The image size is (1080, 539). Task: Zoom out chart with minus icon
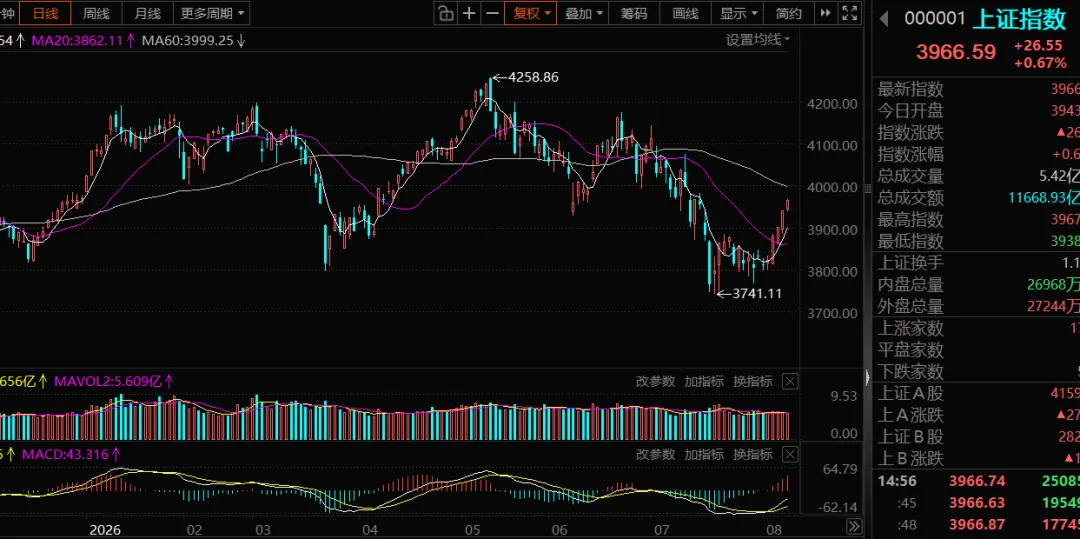[x=492, y=13]
